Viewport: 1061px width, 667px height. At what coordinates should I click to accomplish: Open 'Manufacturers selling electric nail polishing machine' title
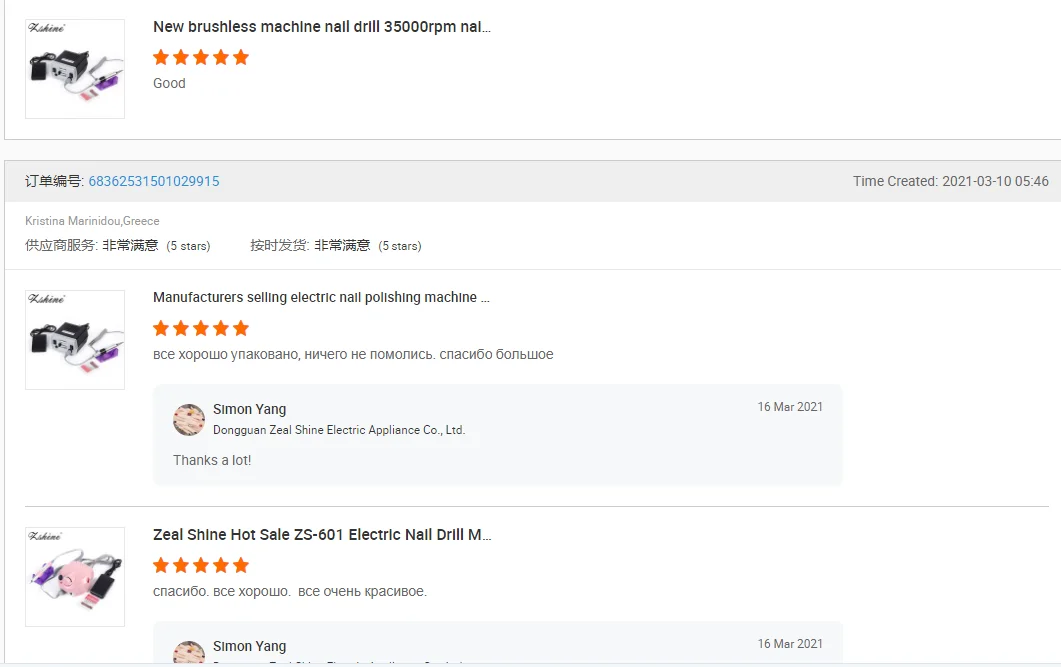[x=321, y=297]
